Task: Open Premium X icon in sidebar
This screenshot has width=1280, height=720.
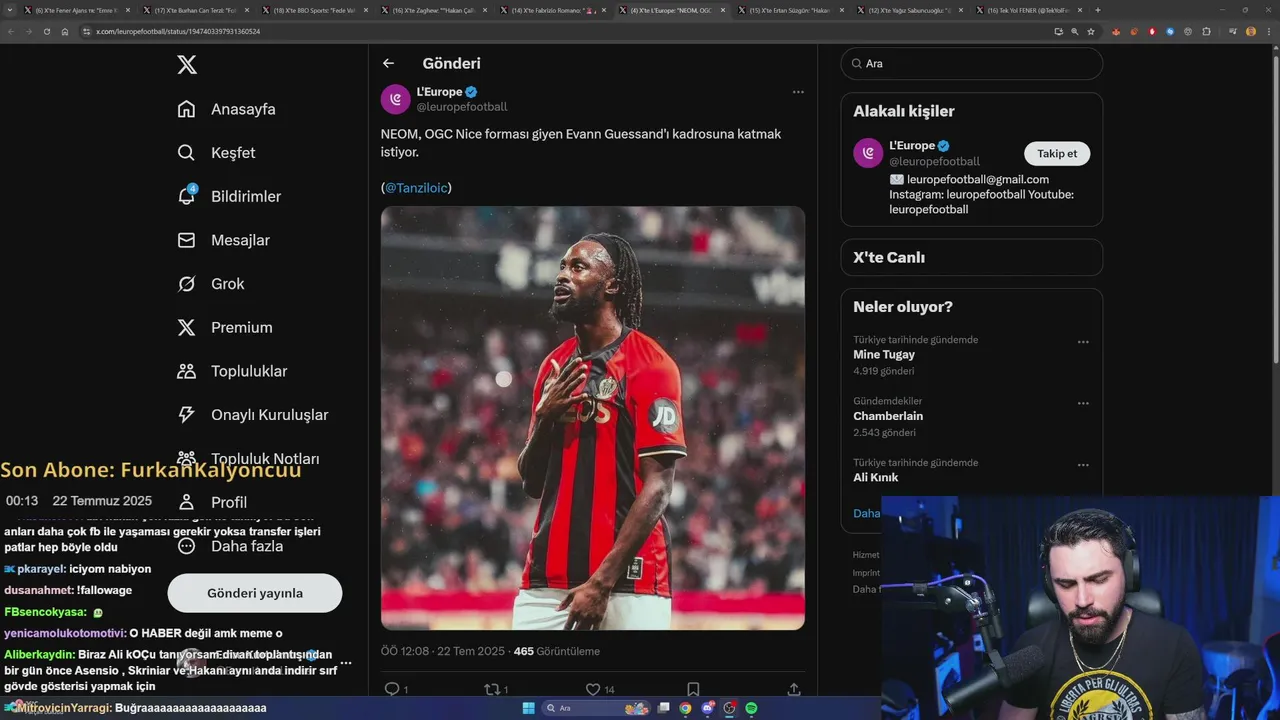Action: tap(186, 327)
